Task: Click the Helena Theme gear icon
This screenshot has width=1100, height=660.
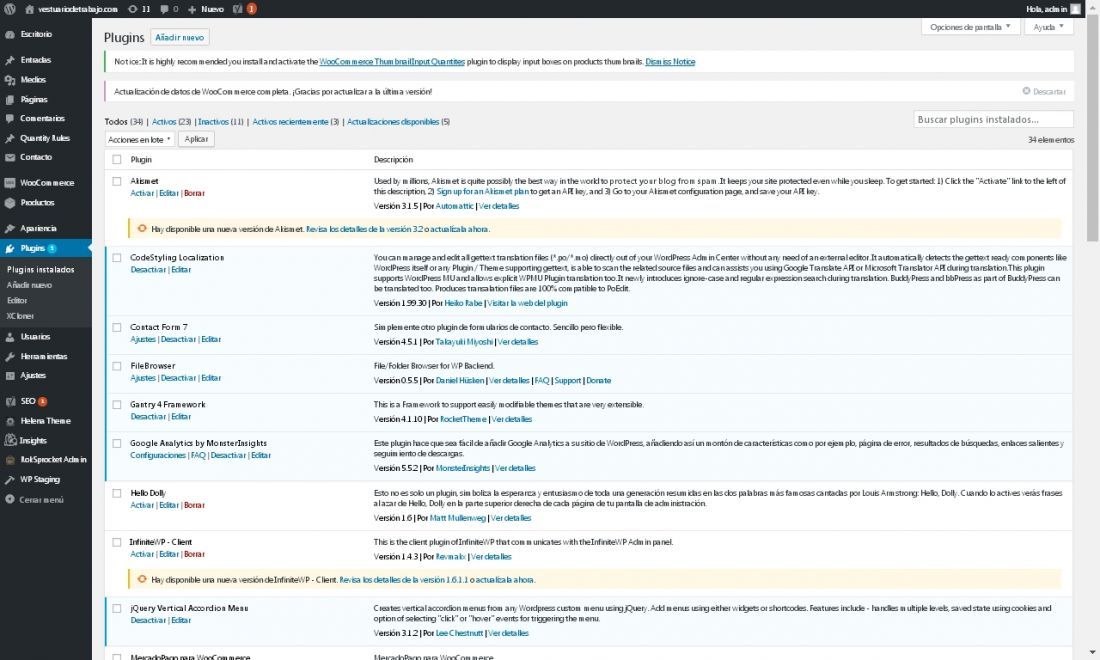Action: tap(10, 421)
